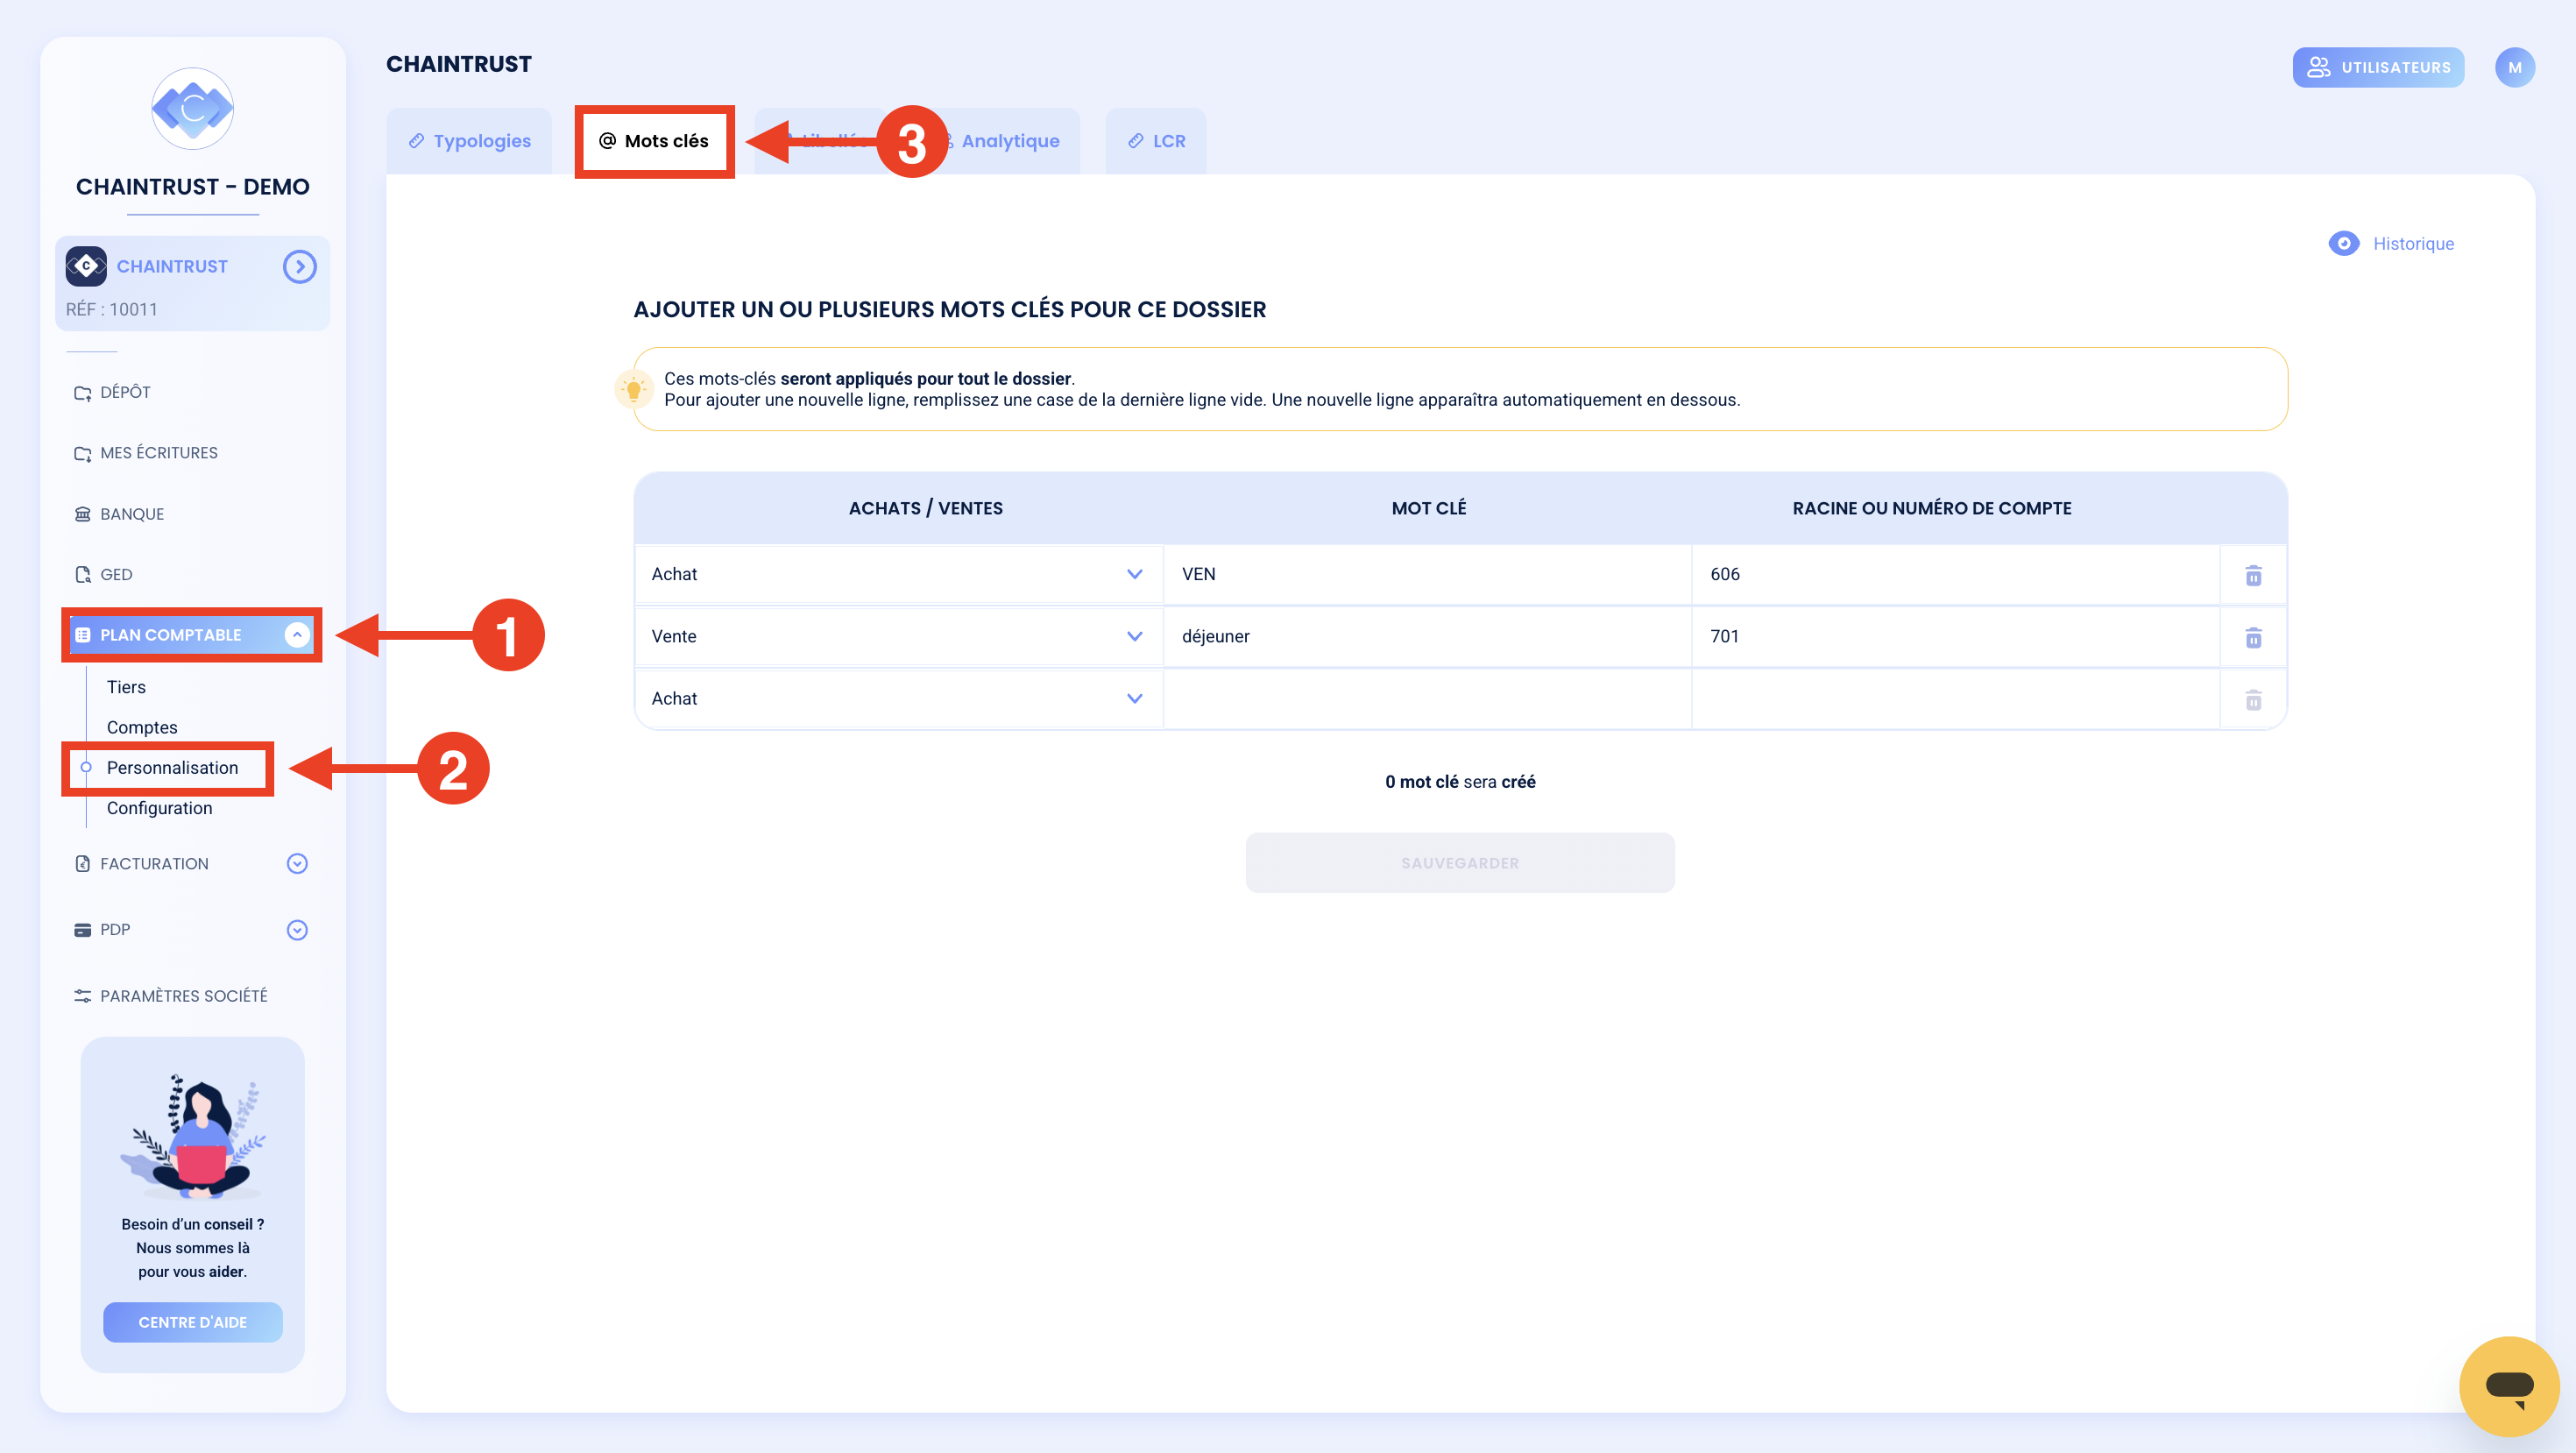Open Configuration submenu item

pos(159,808)
